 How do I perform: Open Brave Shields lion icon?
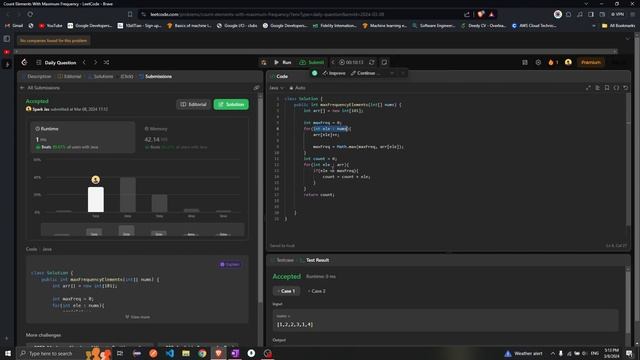pos(481,14)
